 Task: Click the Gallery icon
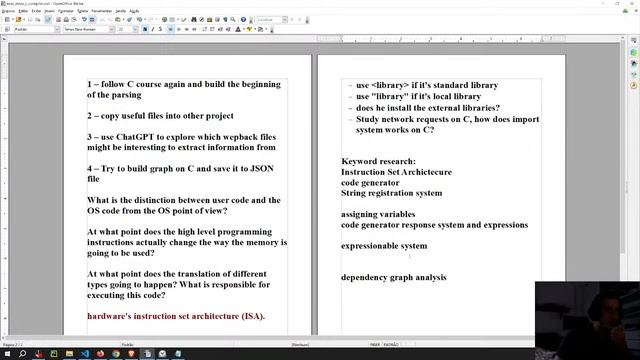coord(209,20)
